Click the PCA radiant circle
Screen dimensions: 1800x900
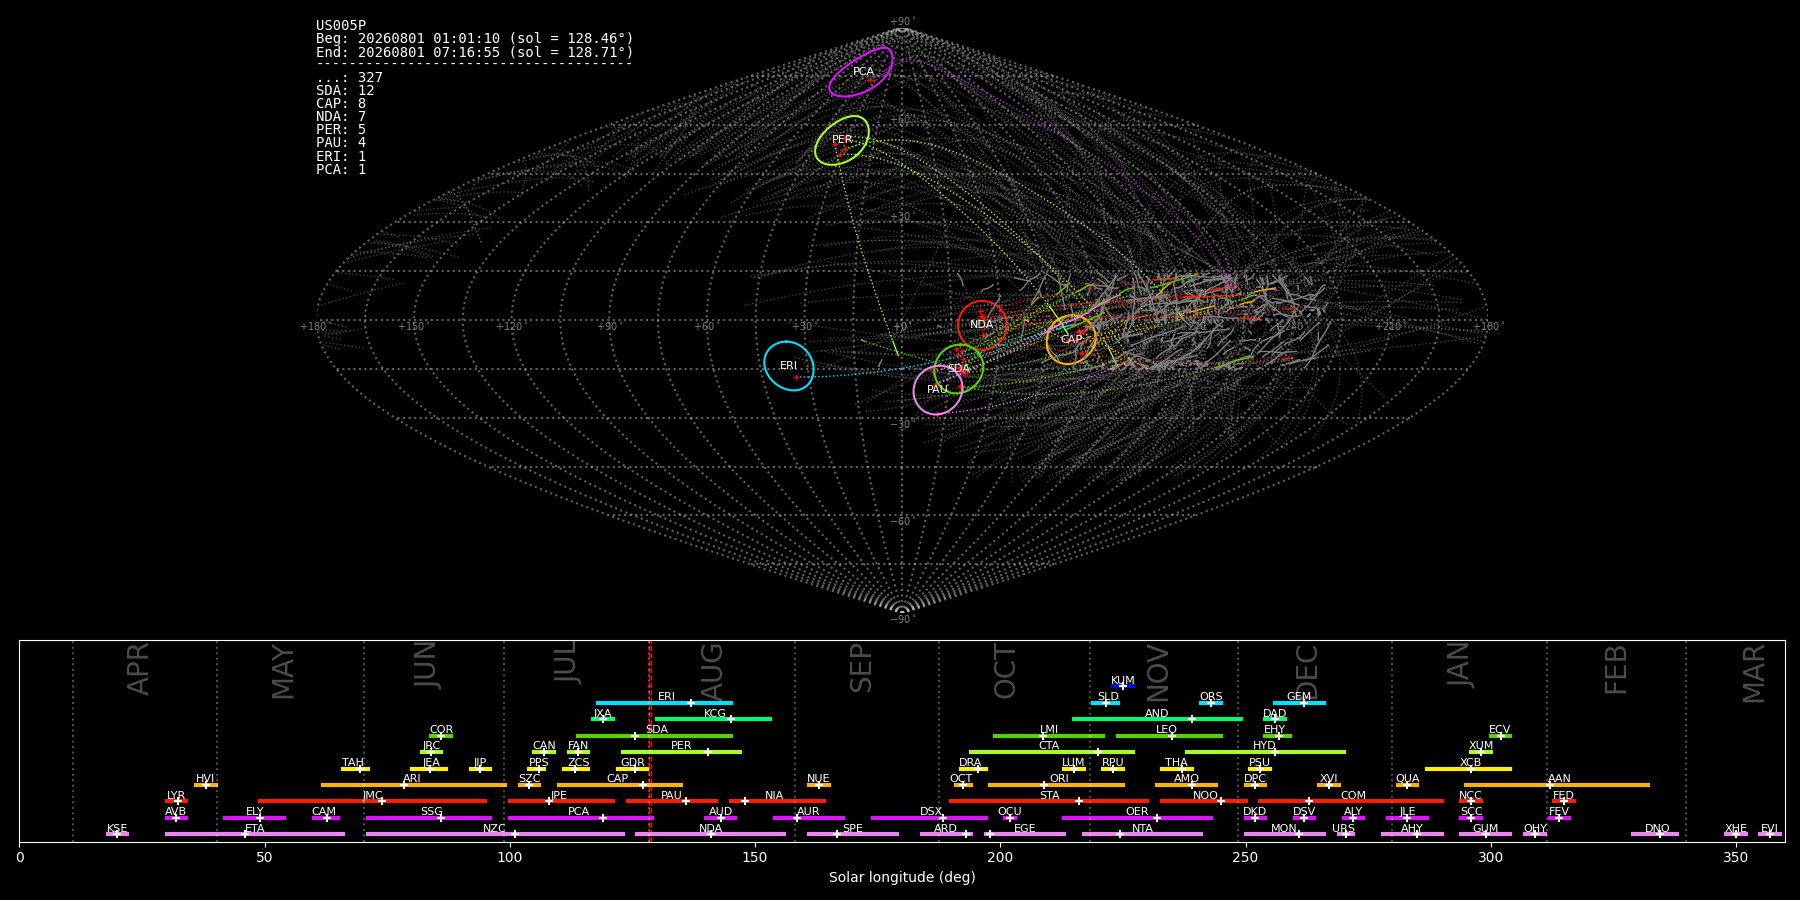click(x=861, y=72)
